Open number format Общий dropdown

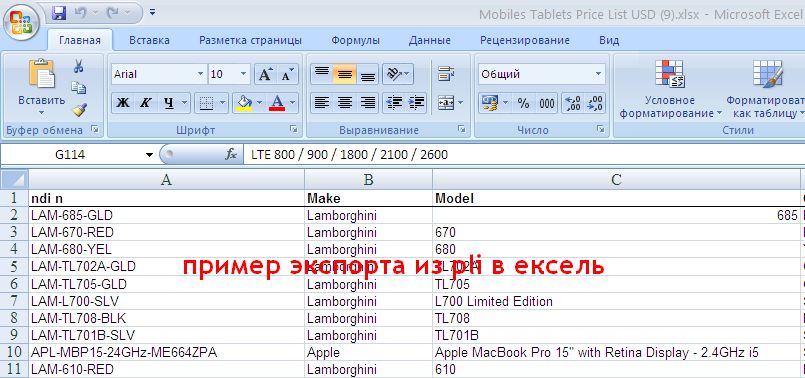[x=598, y=74]
